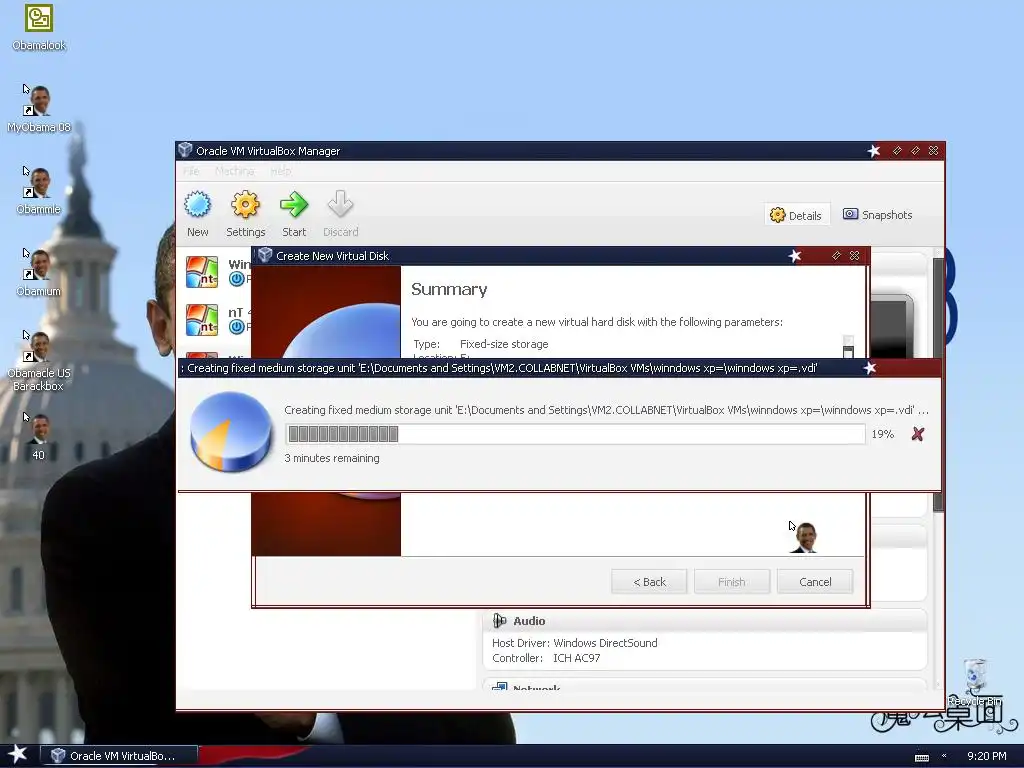This screenshot has height=768, width=1024.
Task: Open the Recycle Bin
Action: (975, 682)
